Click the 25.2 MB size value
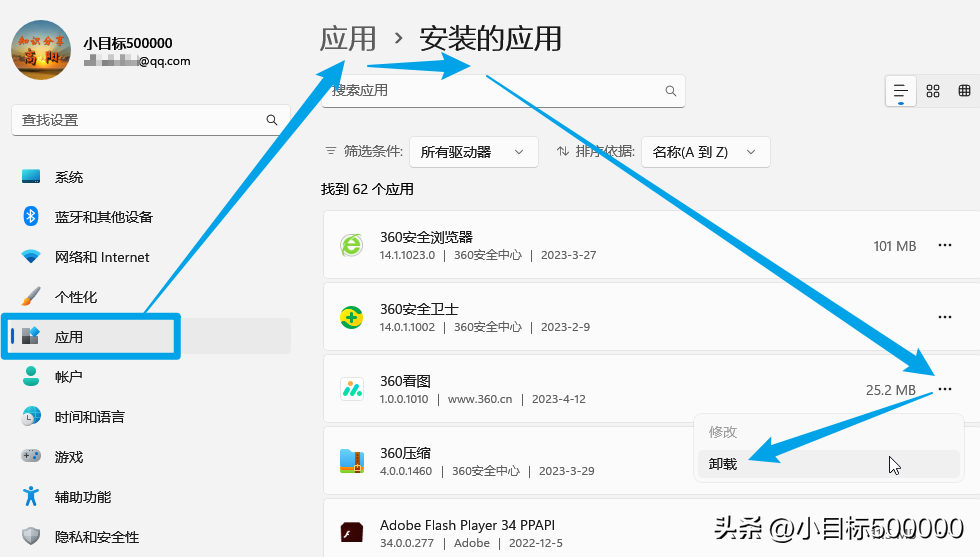The width and height of the screenshot is (980, 557). [891, 390]
